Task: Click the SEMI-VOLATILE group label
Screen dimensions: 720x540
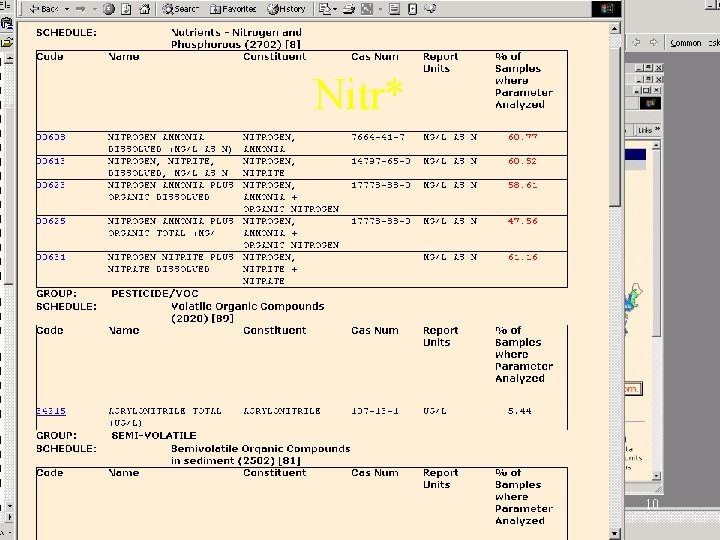Action: [x=154, y=435]
